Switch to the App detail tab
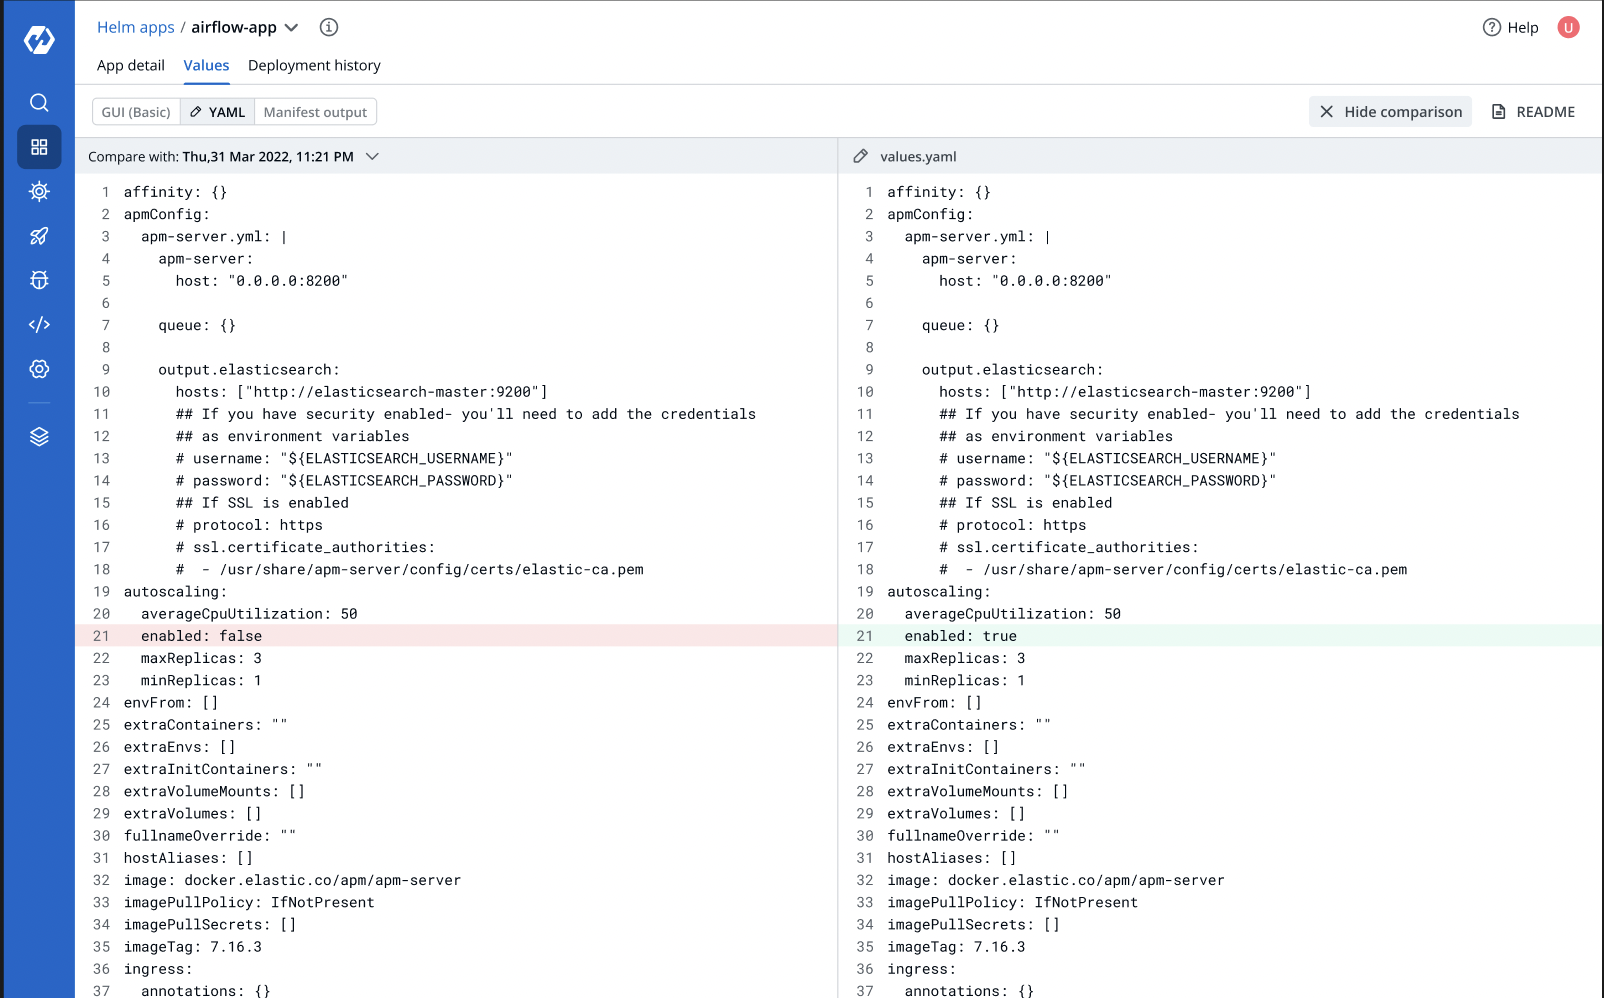This screenshot has height=998, width=1604. tap(131, 65)
